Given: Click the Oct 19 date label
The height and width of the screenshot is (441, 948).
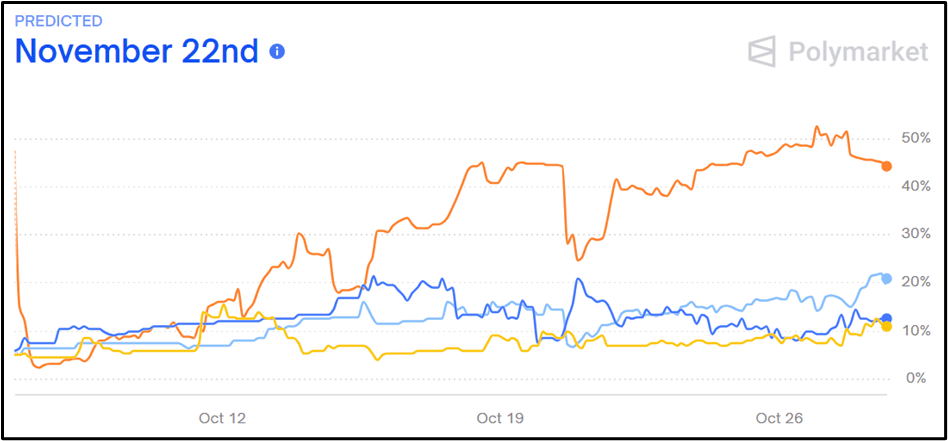Looking at the screenshot, I should click(501, 418).
